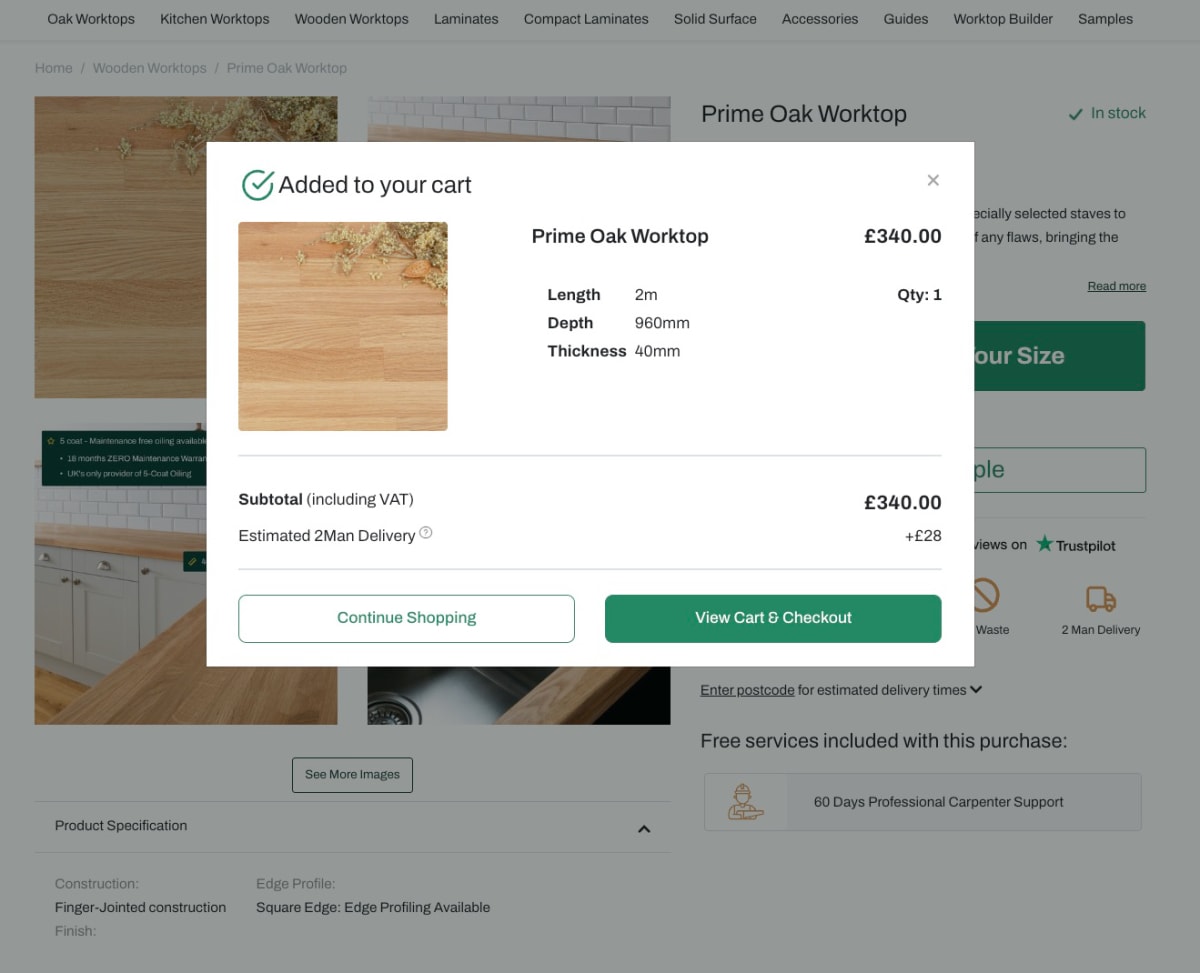Click the green checkmark added icon
The height and width of the screenshot is (973, 1200).
tap(258, 185)
